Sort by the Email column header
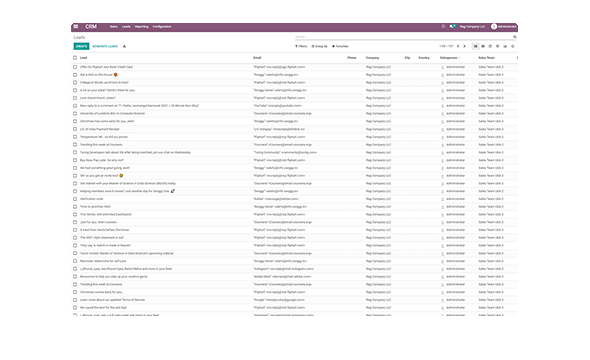The height and width of the screenshot is (360, 590). pyautogui.click(x=257, y=58)
